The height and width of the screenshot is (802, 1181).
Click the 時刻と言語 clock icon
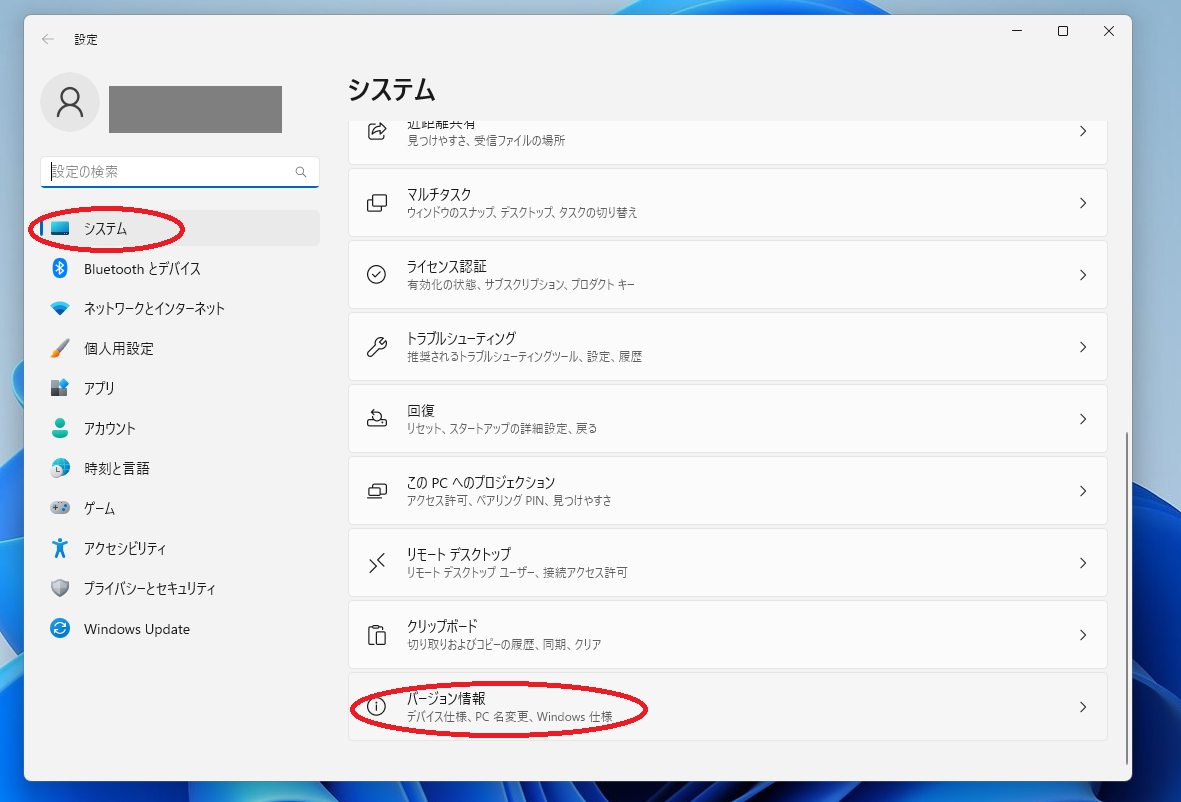(x=63, y=468)
